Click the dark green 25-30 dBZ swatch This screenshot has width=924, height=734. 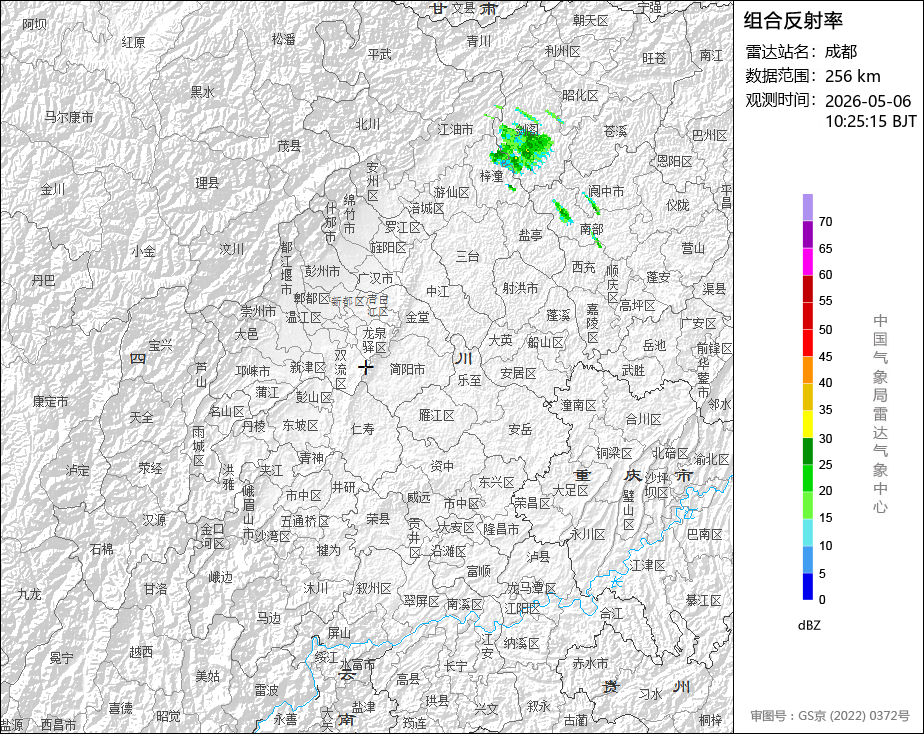click(x=807, y=451)
